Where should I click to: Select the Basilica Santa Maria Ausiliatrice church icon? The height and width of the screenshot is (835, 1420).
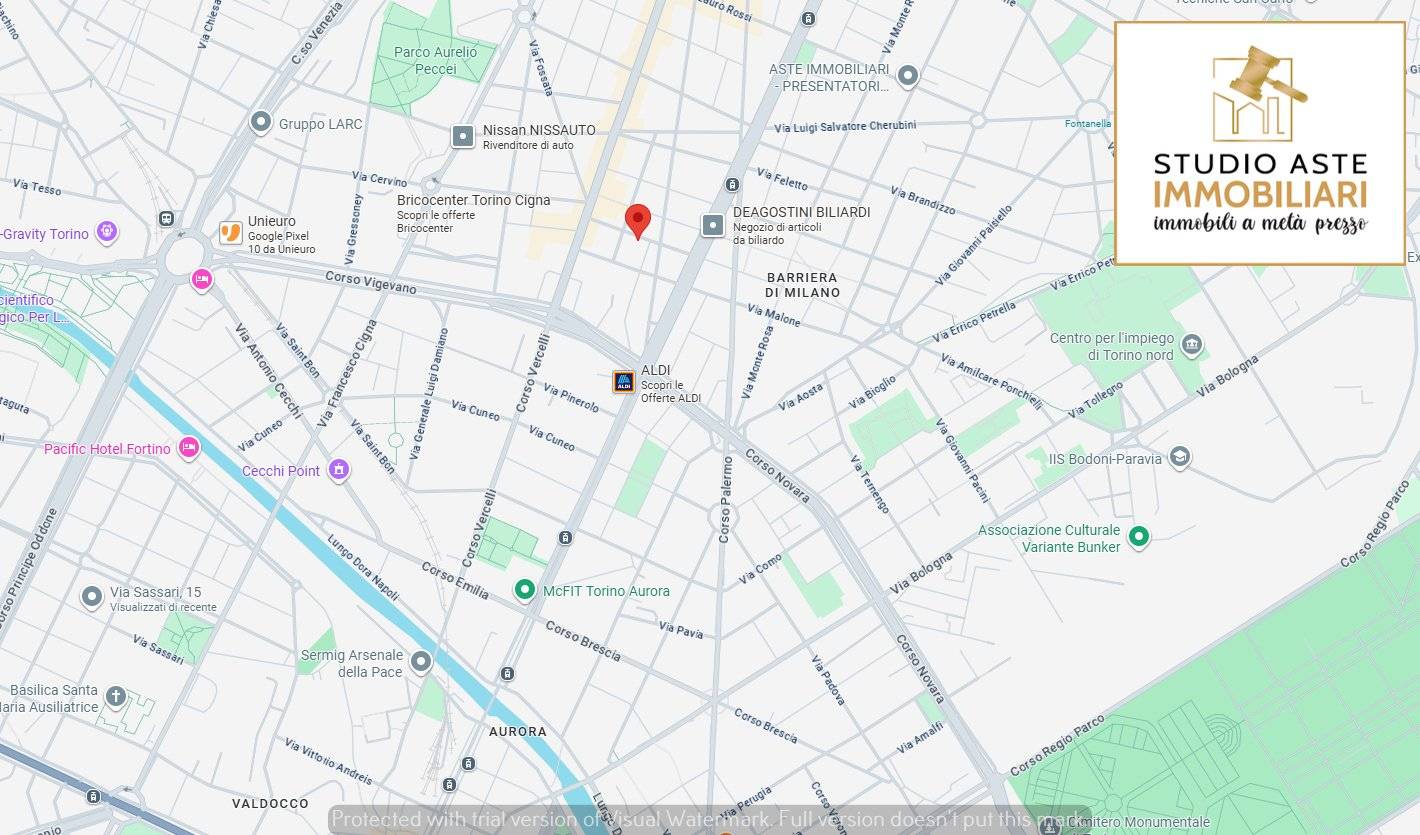[116, 696]
